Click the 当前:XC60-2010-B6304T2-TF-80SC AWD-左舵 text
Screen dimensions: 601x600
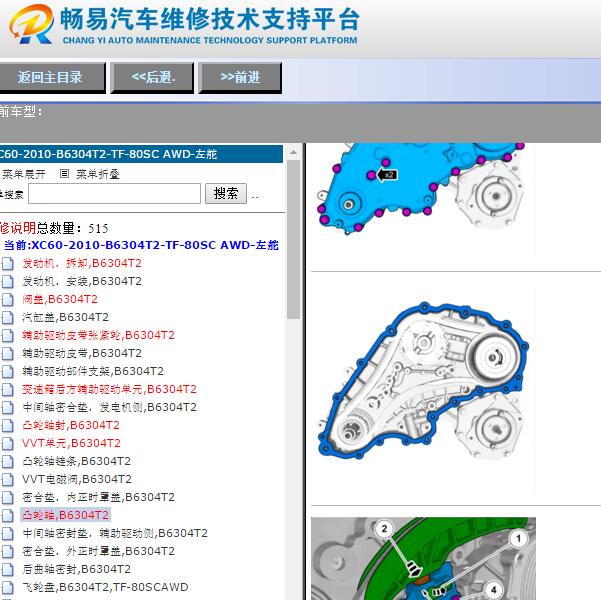(x=141, y=245)
